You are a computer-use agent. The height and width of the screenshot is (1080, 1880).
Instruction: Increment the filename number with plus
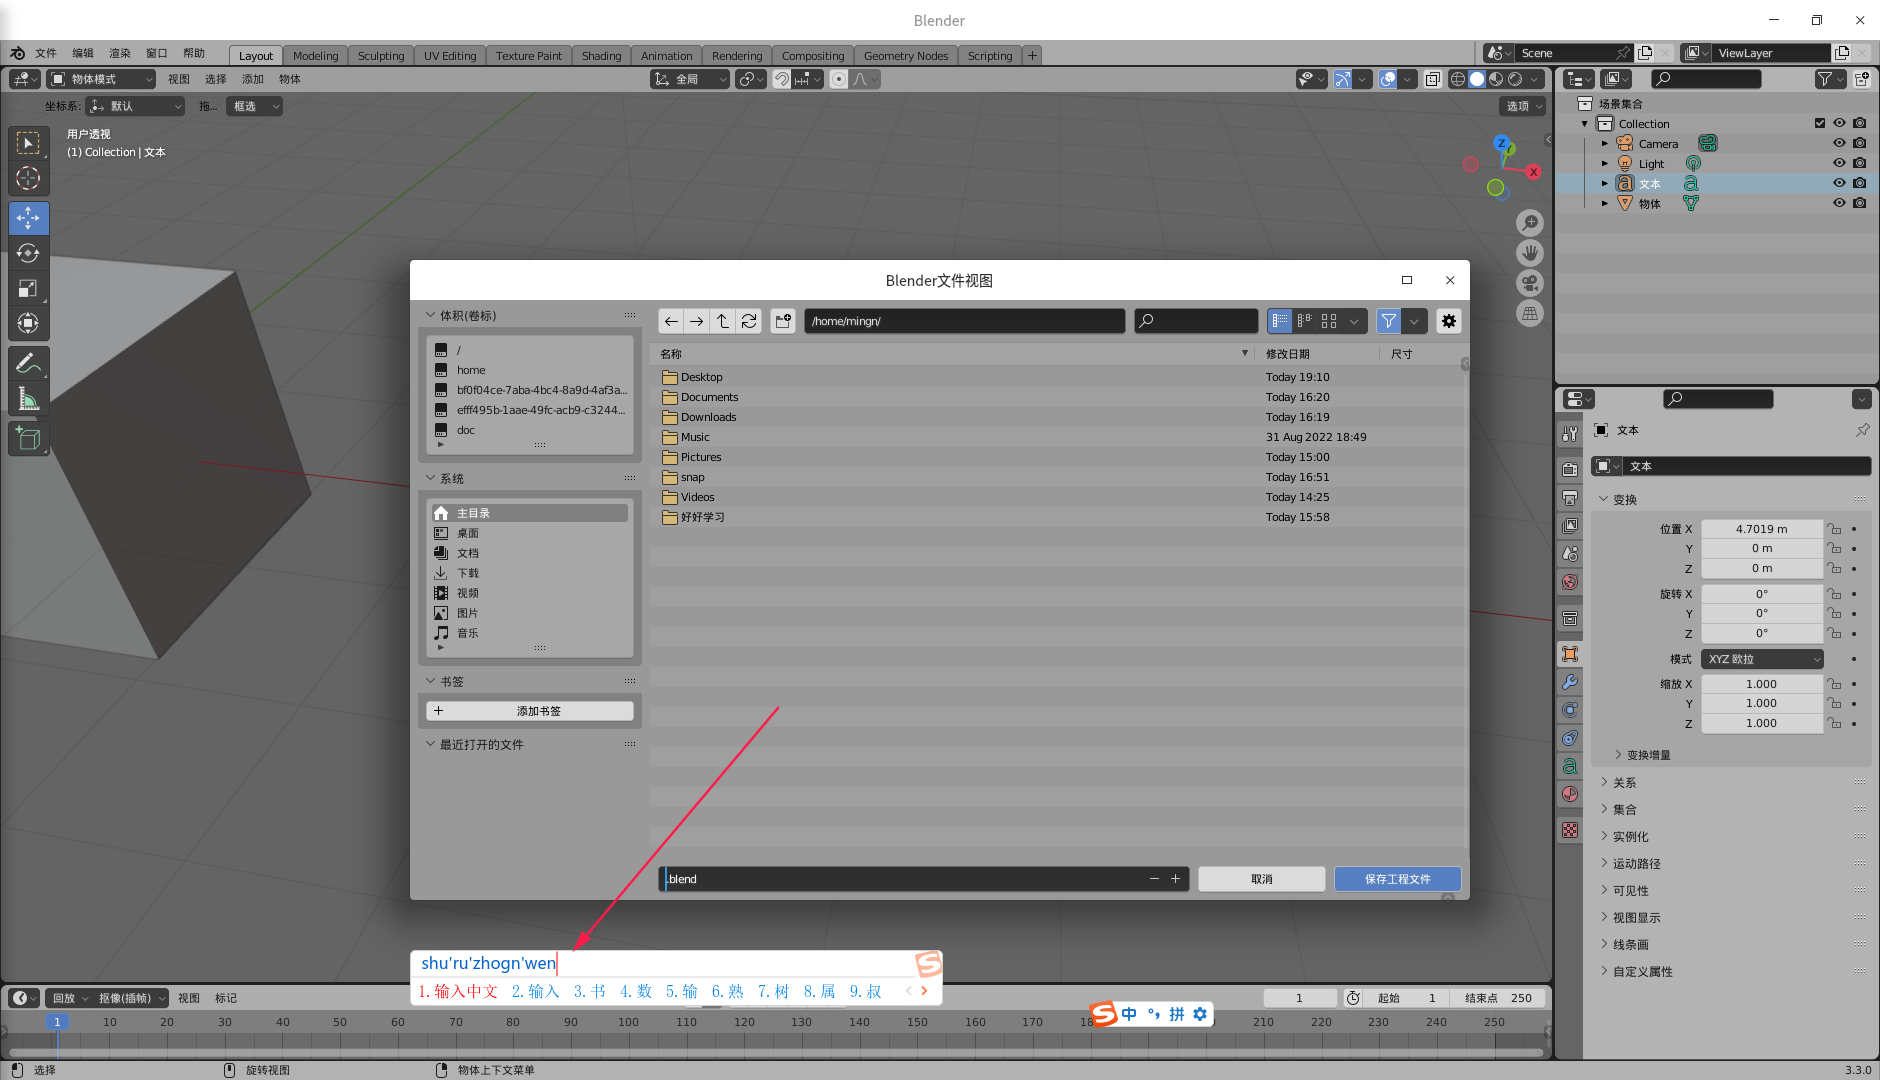[1175, 879]
